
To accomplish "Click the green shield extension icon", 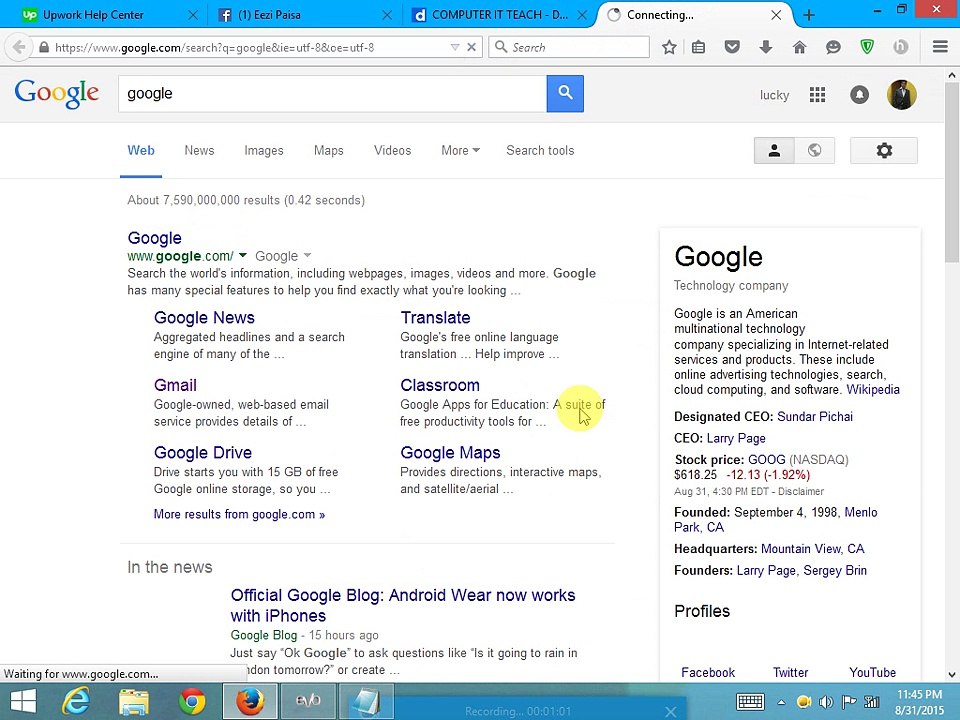I will (867, 47).
